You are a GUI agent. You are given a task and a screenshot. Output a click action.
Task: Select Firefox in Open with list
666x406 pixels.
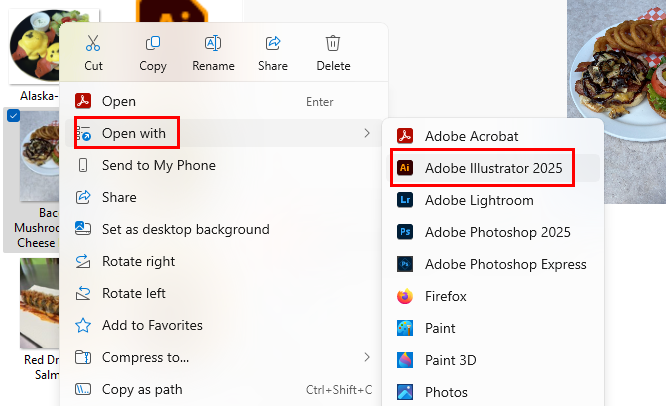point(493,296)
